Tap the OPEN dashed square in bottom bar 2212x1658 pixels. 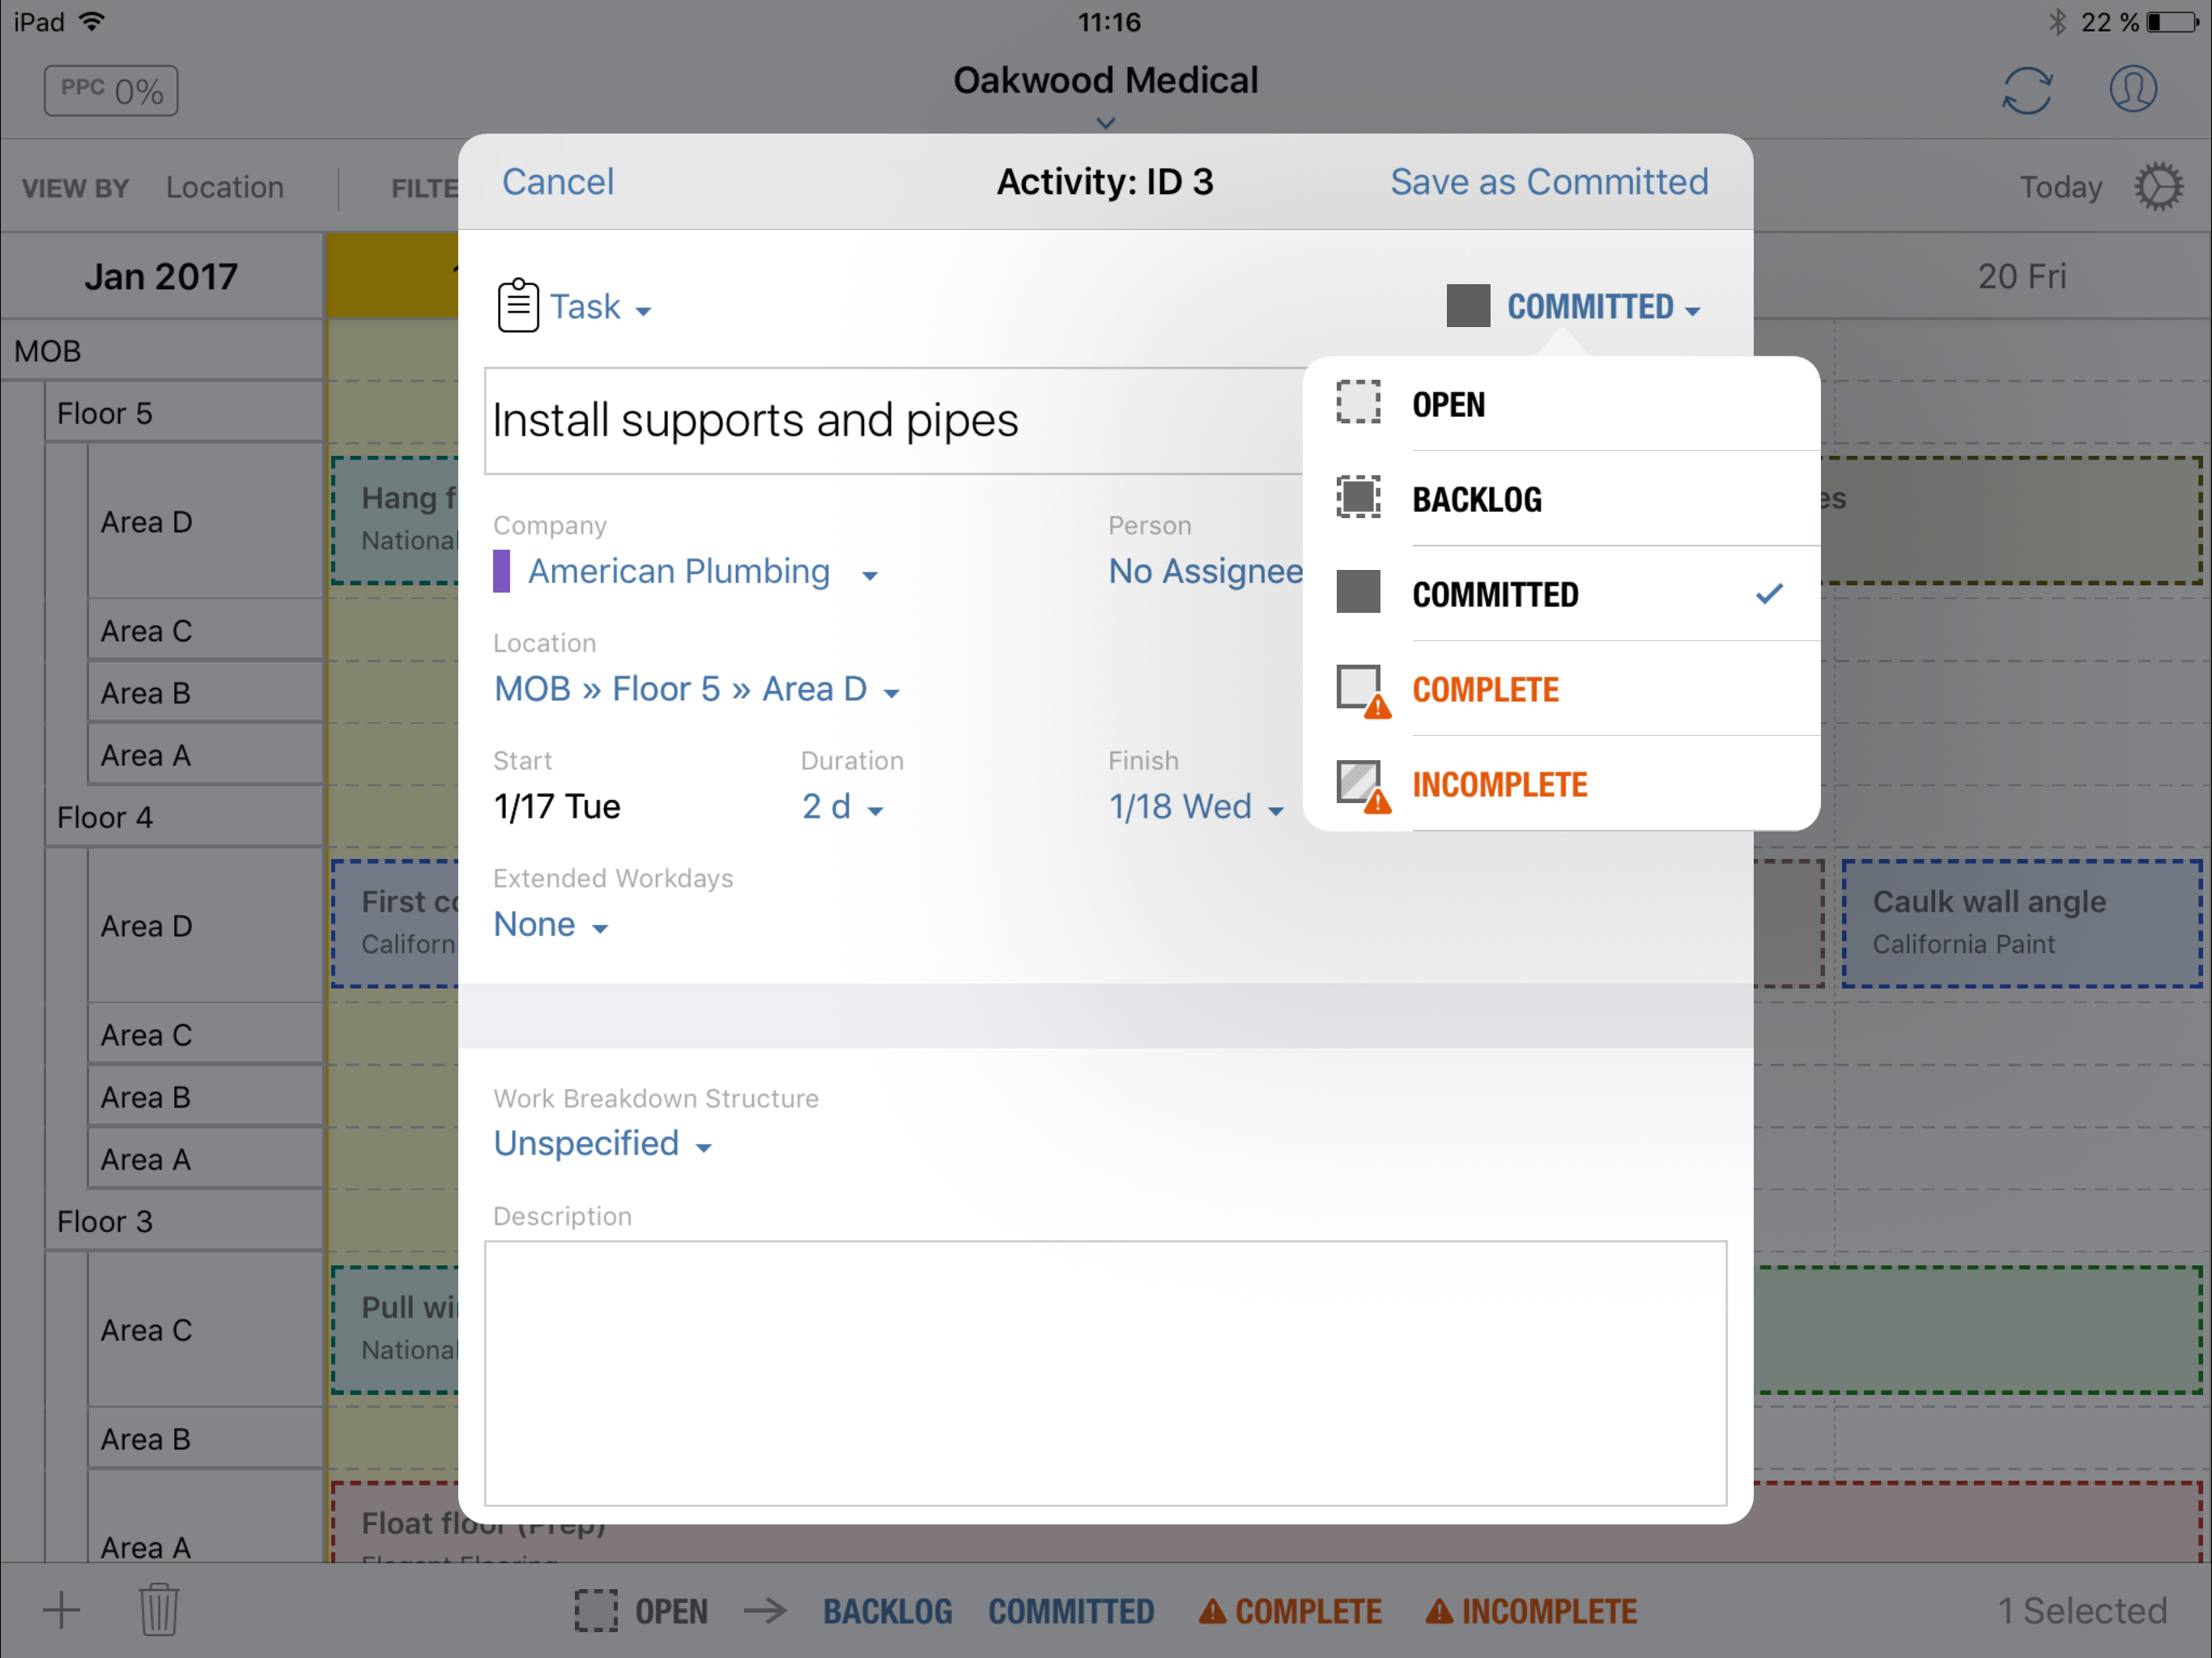point(596,1610)
